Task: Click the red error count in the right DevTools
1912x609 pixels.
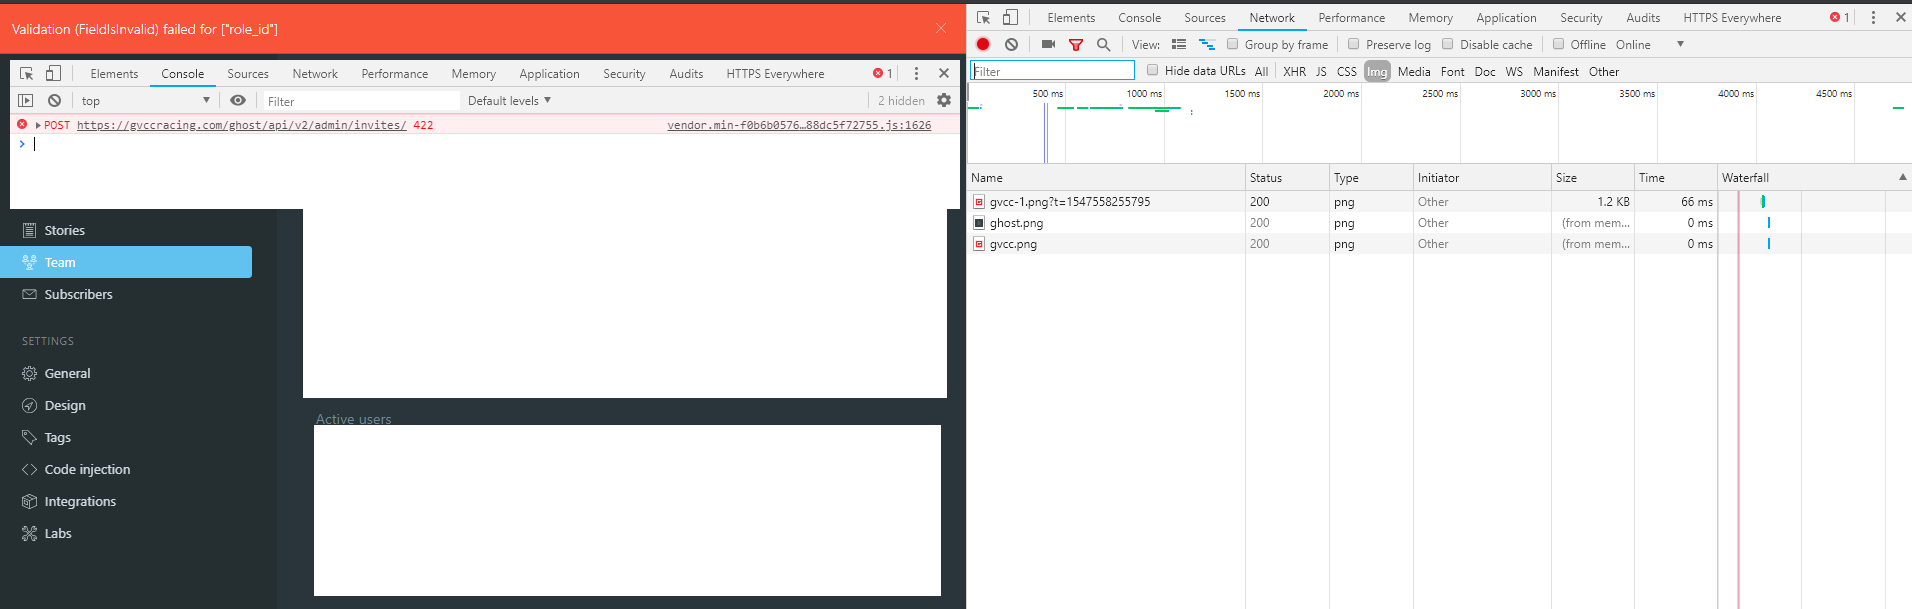Action: (x=1840, y=17)
